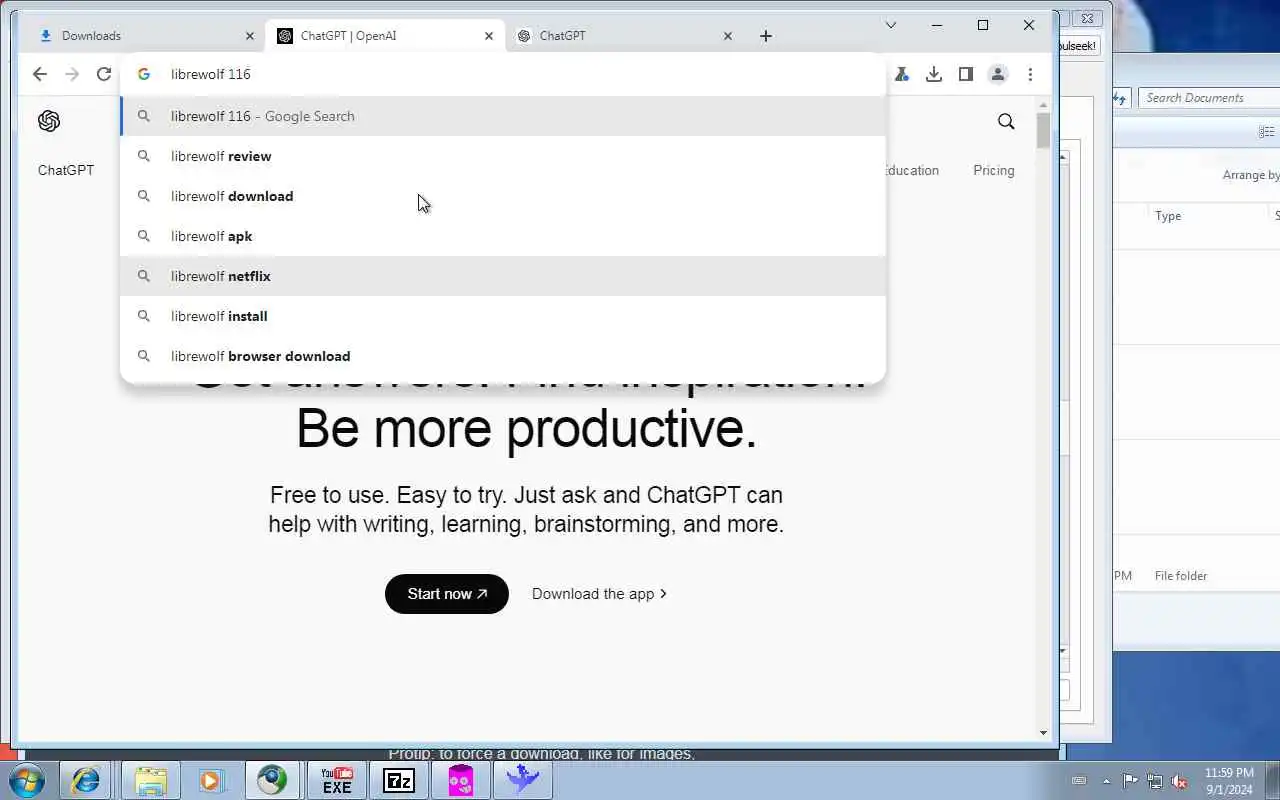Click the OpenAI logo on the page
The image size is (1280, 800).
49,121
